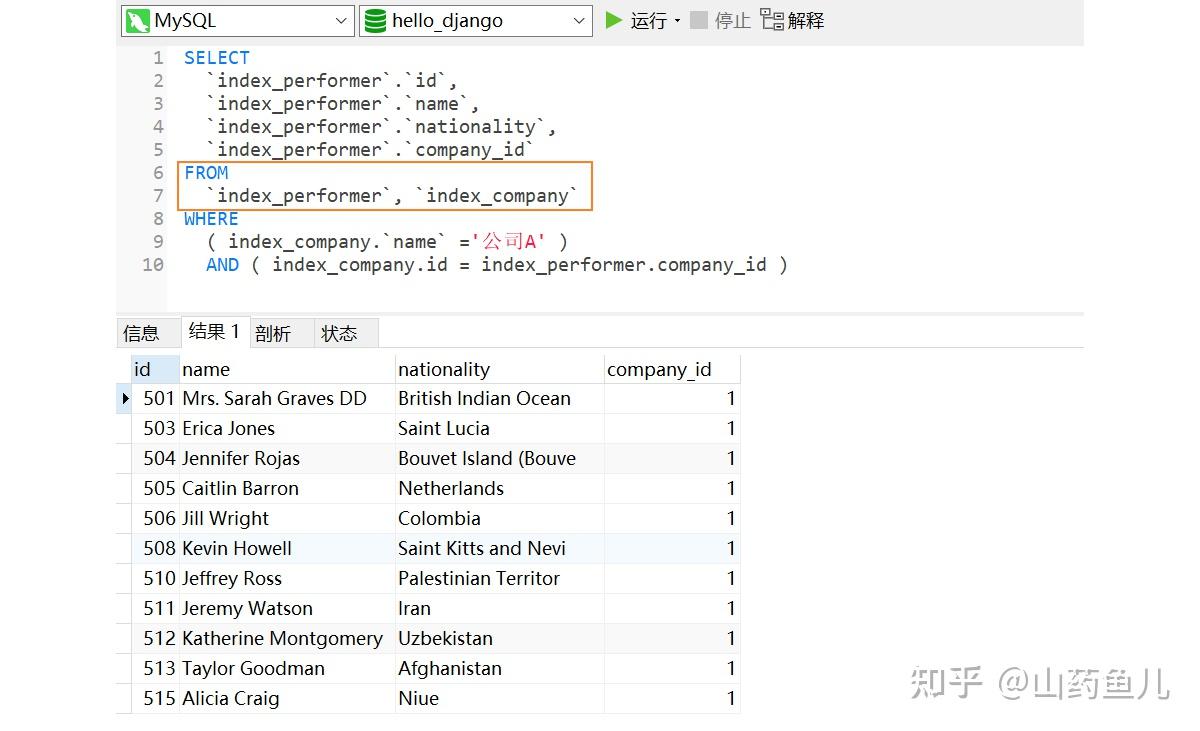Switch to the 状态 tab
The width and height of the screenshot is (1200, 731).
tap(341, 332)
